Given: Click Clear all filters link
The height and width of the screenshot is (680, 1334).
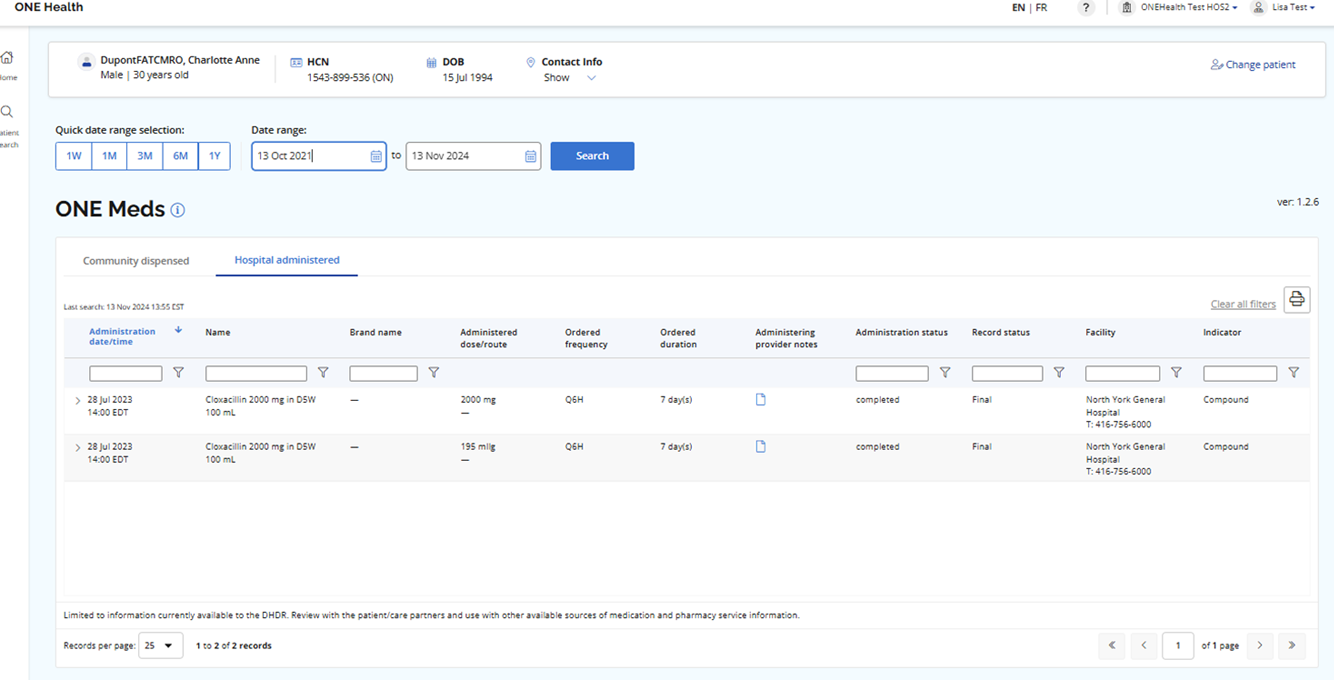Looking at the screenshot, I should tap(1243, 304).
